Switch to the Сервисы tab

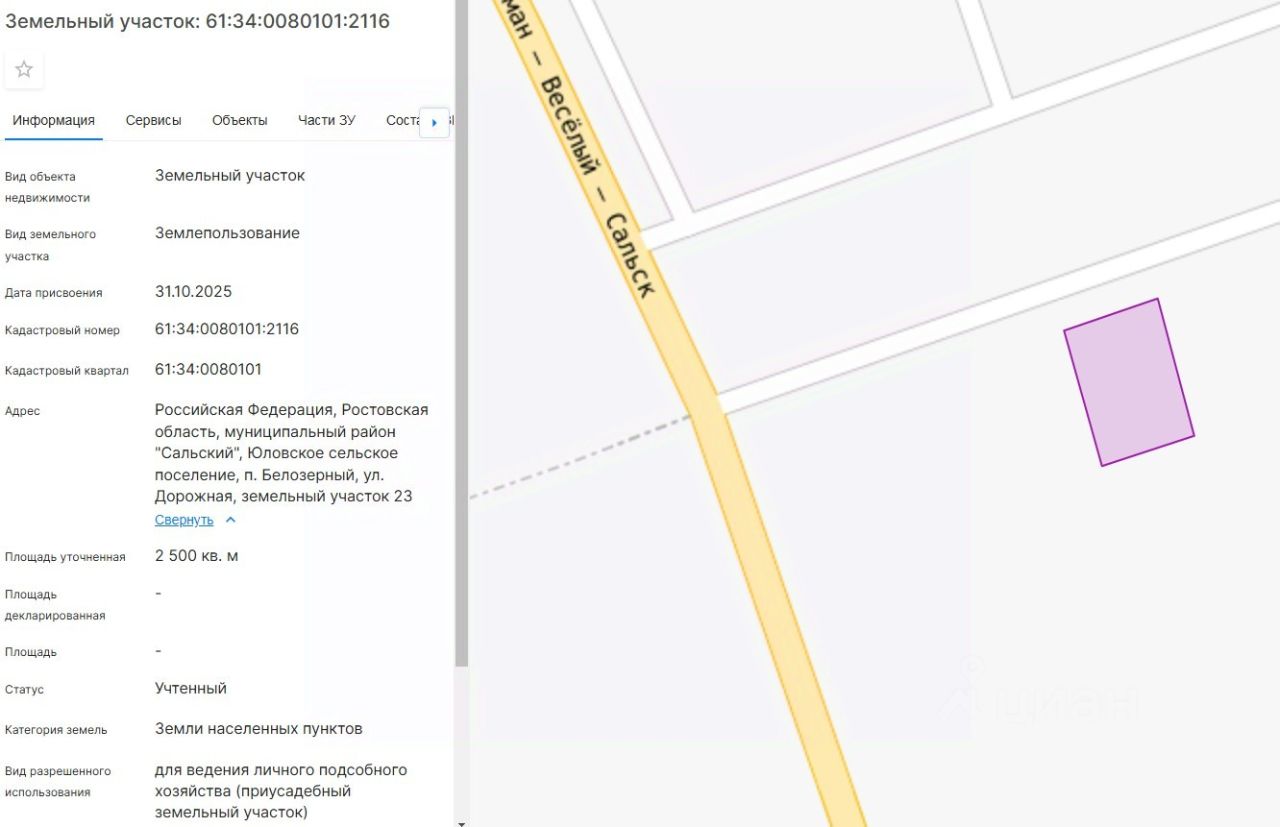coord(154,120)
